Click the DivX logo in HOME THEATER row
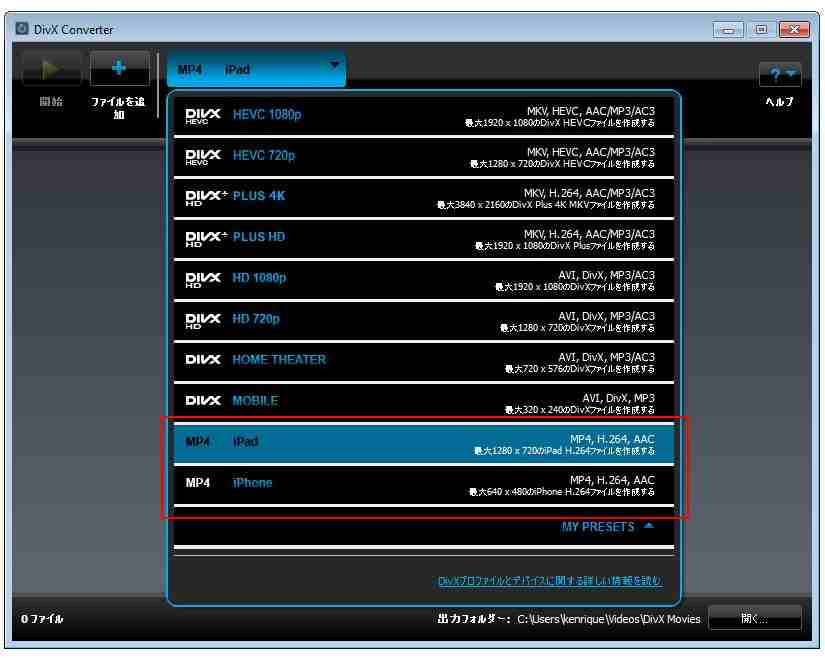This screenshot has height=658, width=825. tap(203, 360)
